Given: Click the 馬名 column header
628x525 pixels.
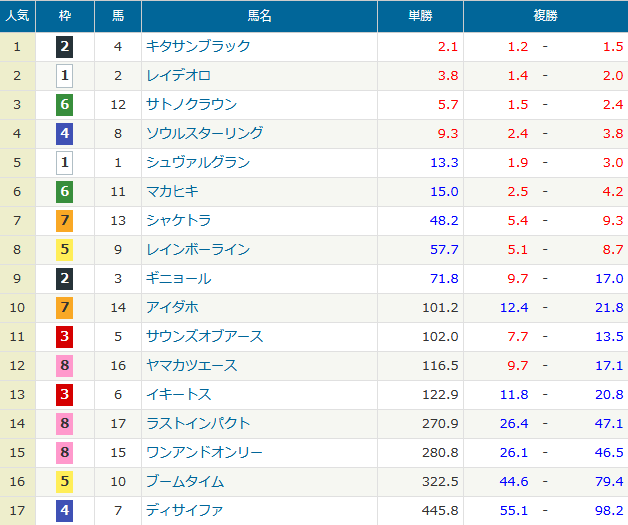Looking at the screenshot, I should click(x=260, y=16).
